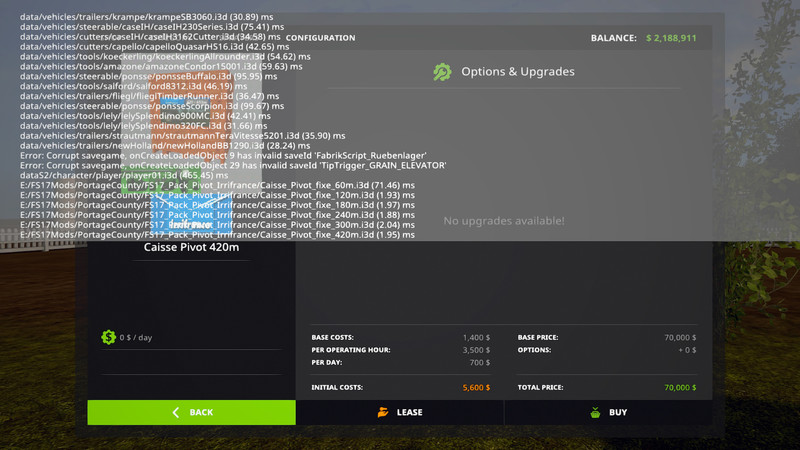The width and height of the screenshot is (800, 450).
Task: Select the Caisse Pivot 420m item name
Action: 192,247
